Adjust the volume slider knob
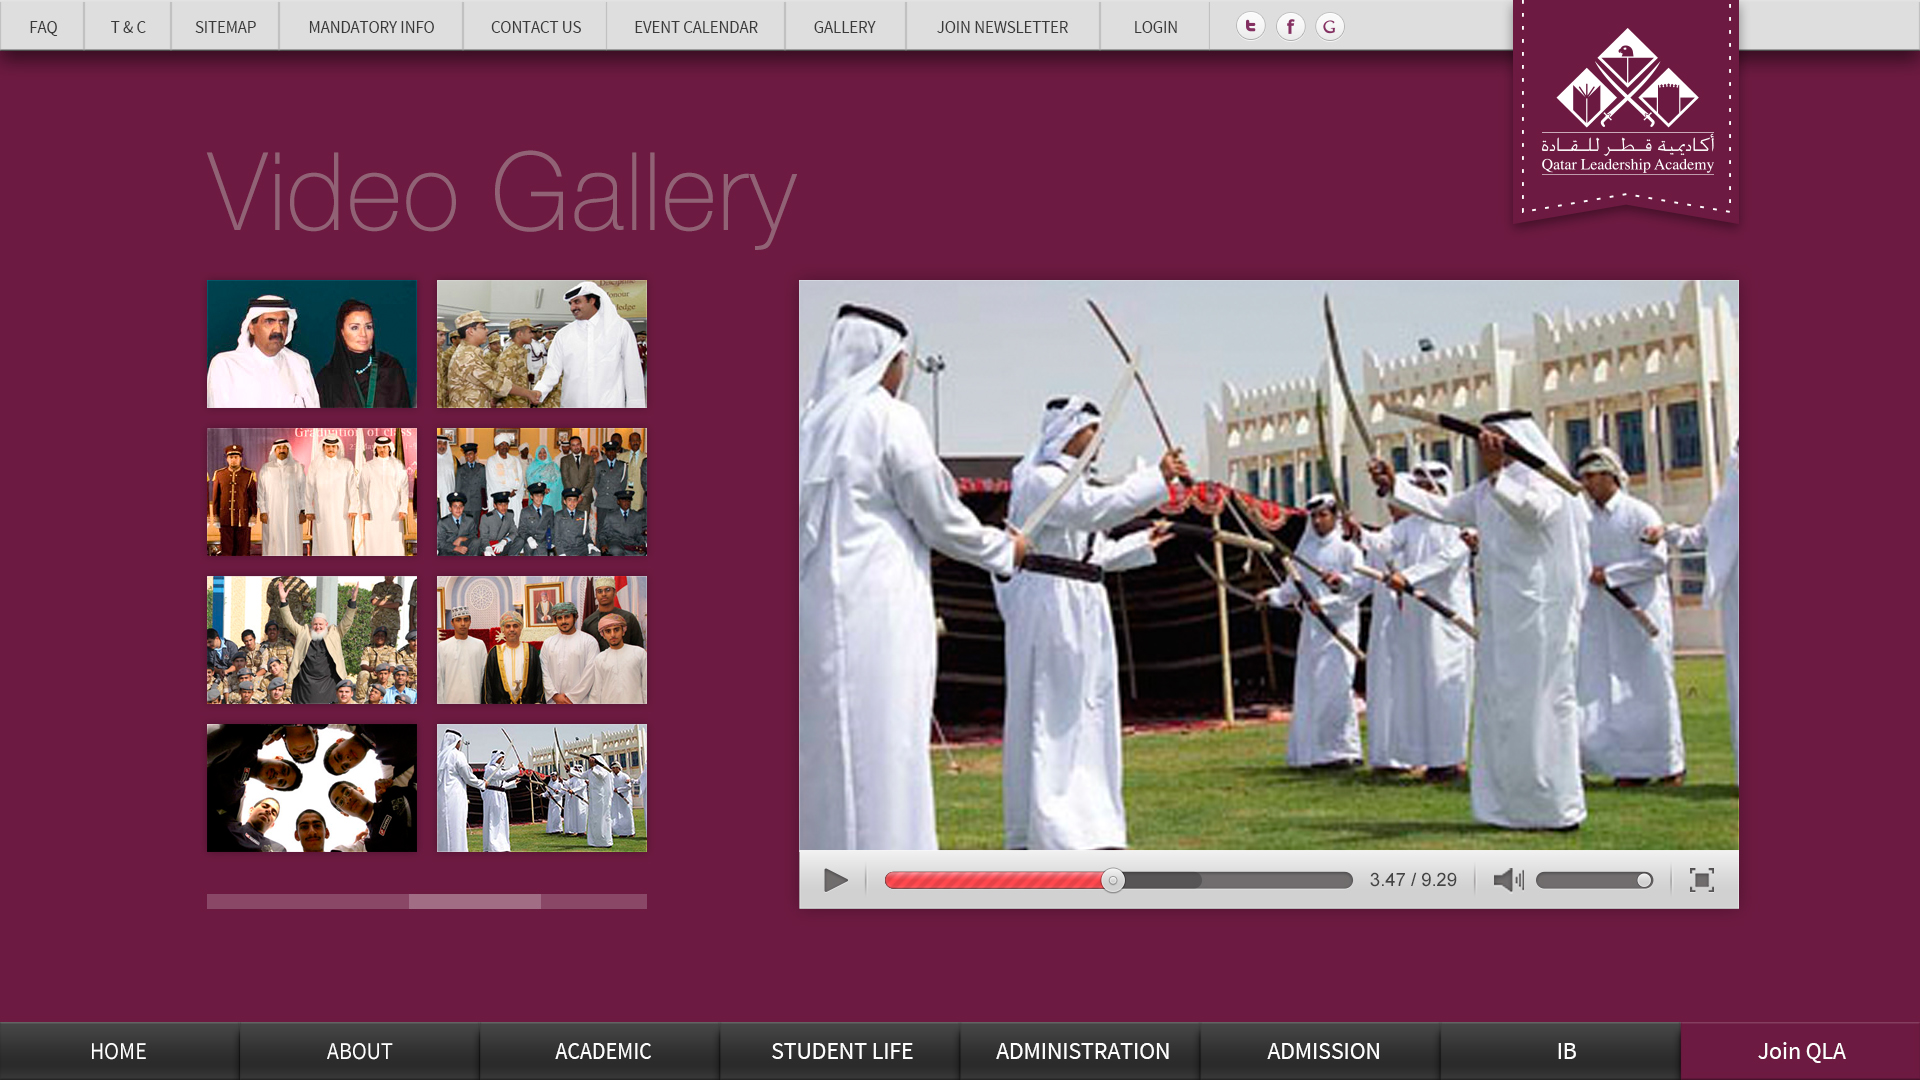1920x1080 pixels. point(1644,880)
